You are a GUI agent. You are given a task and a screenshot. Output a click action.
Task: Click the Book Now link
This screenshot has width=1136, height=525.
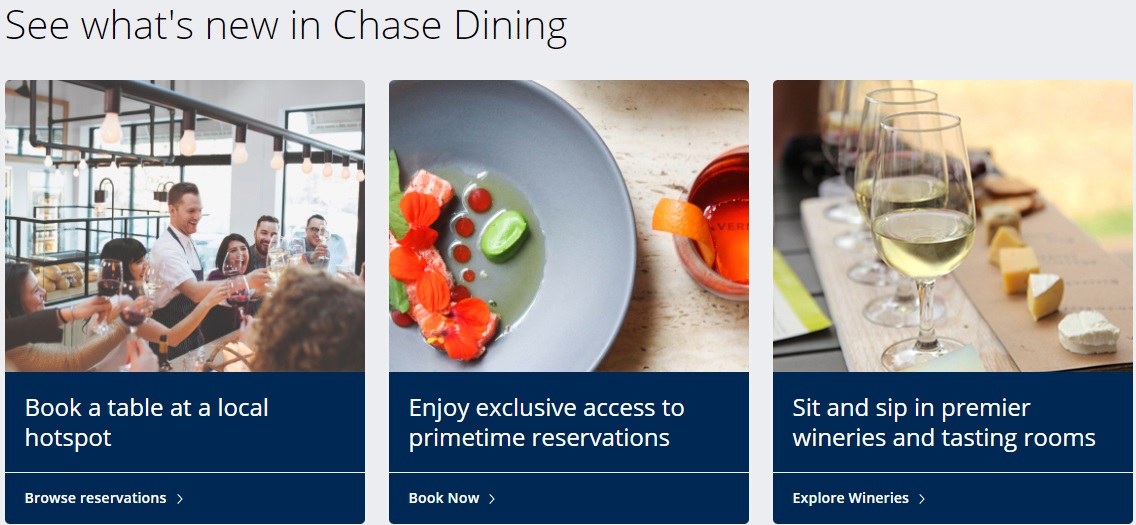coord(444,498)
